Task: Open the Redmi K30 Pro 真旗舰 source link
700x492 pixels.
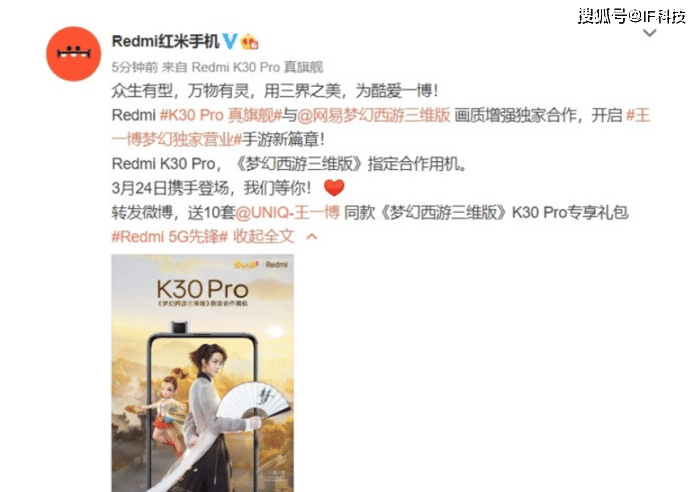Action: point(257,67)
